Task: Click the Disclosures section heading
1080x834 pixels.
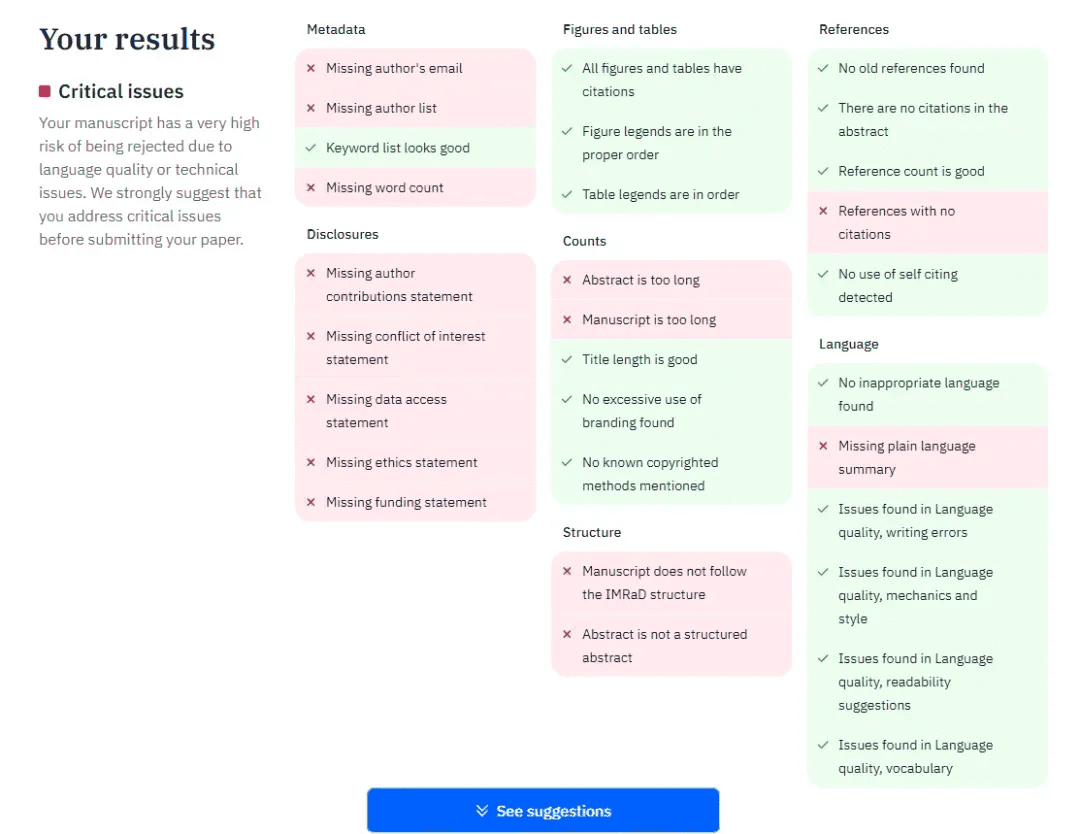Action: pyautogui.click(x=343, y=235)
